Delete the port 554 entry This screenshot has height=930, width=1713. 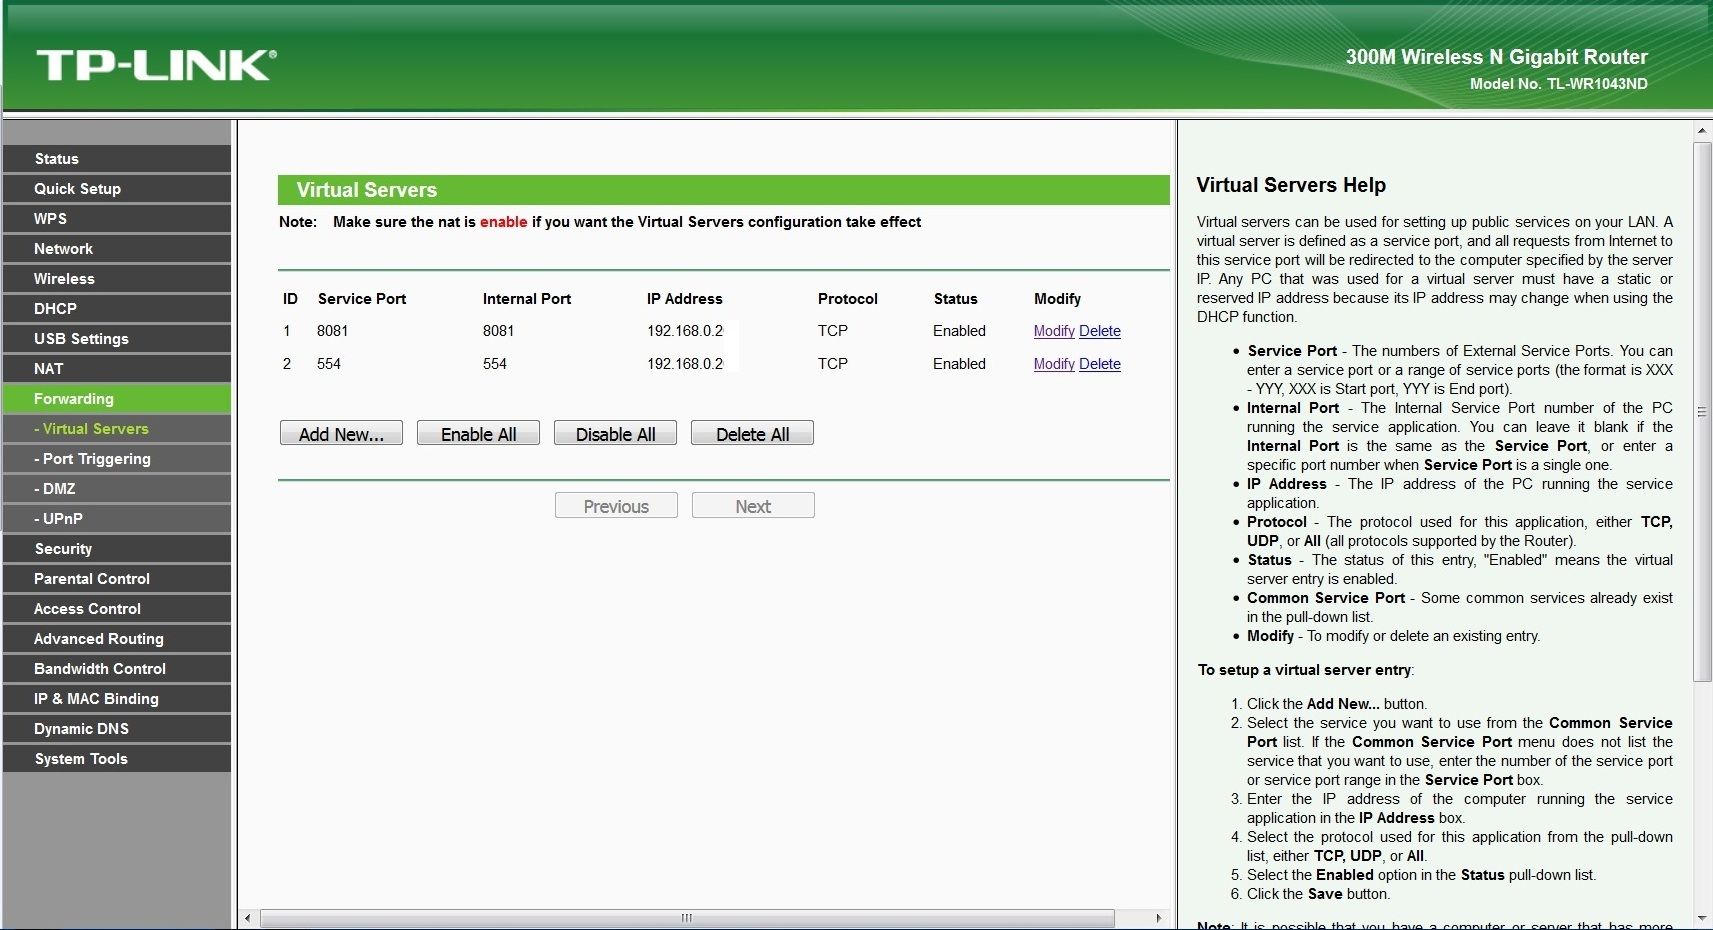pos(1100,364)
